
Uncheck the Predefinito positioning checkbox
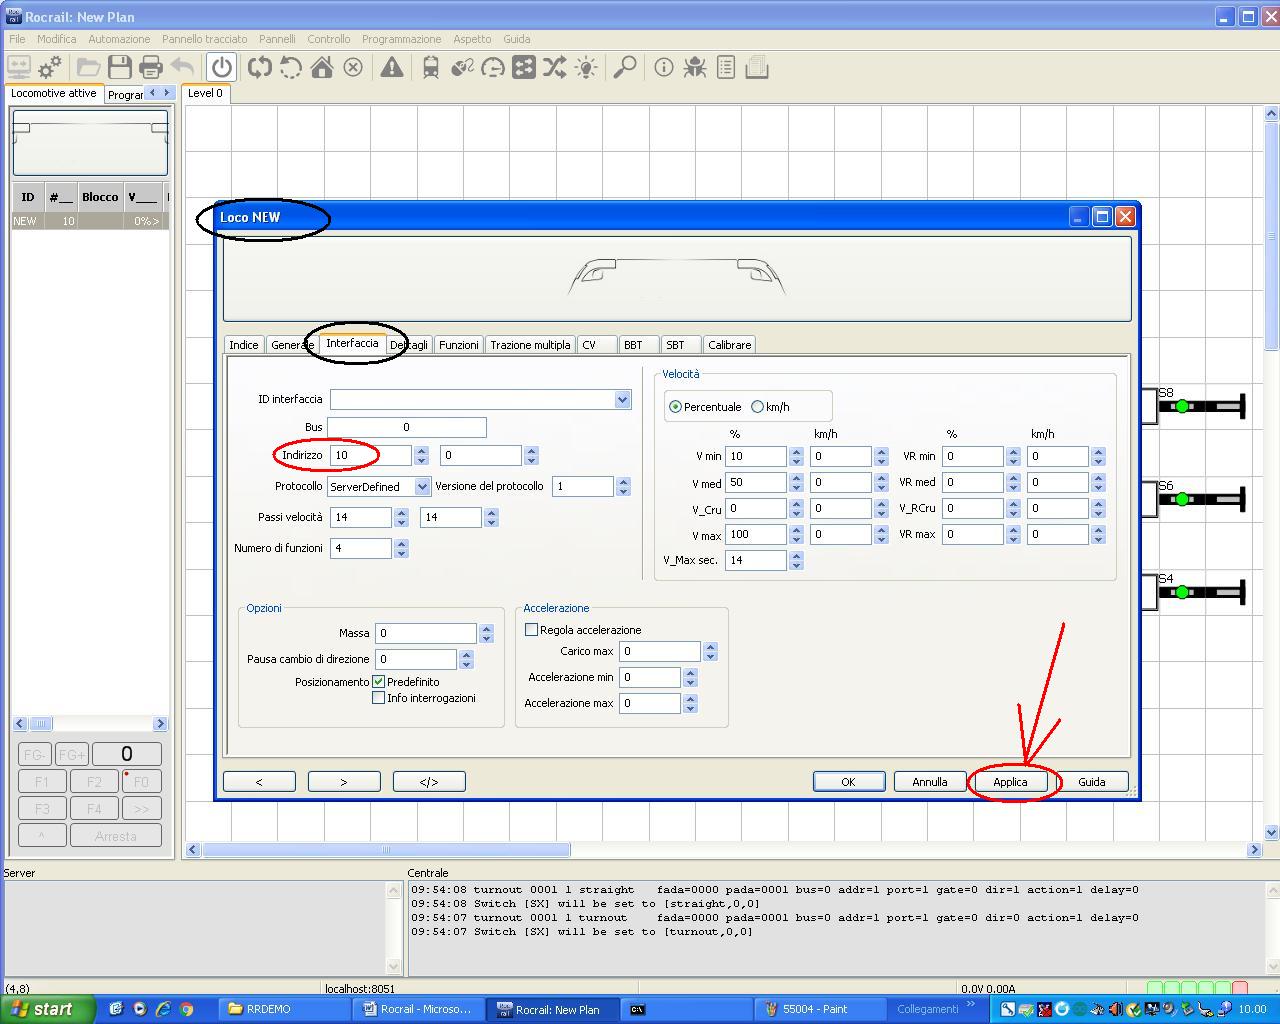click(379, 681)
